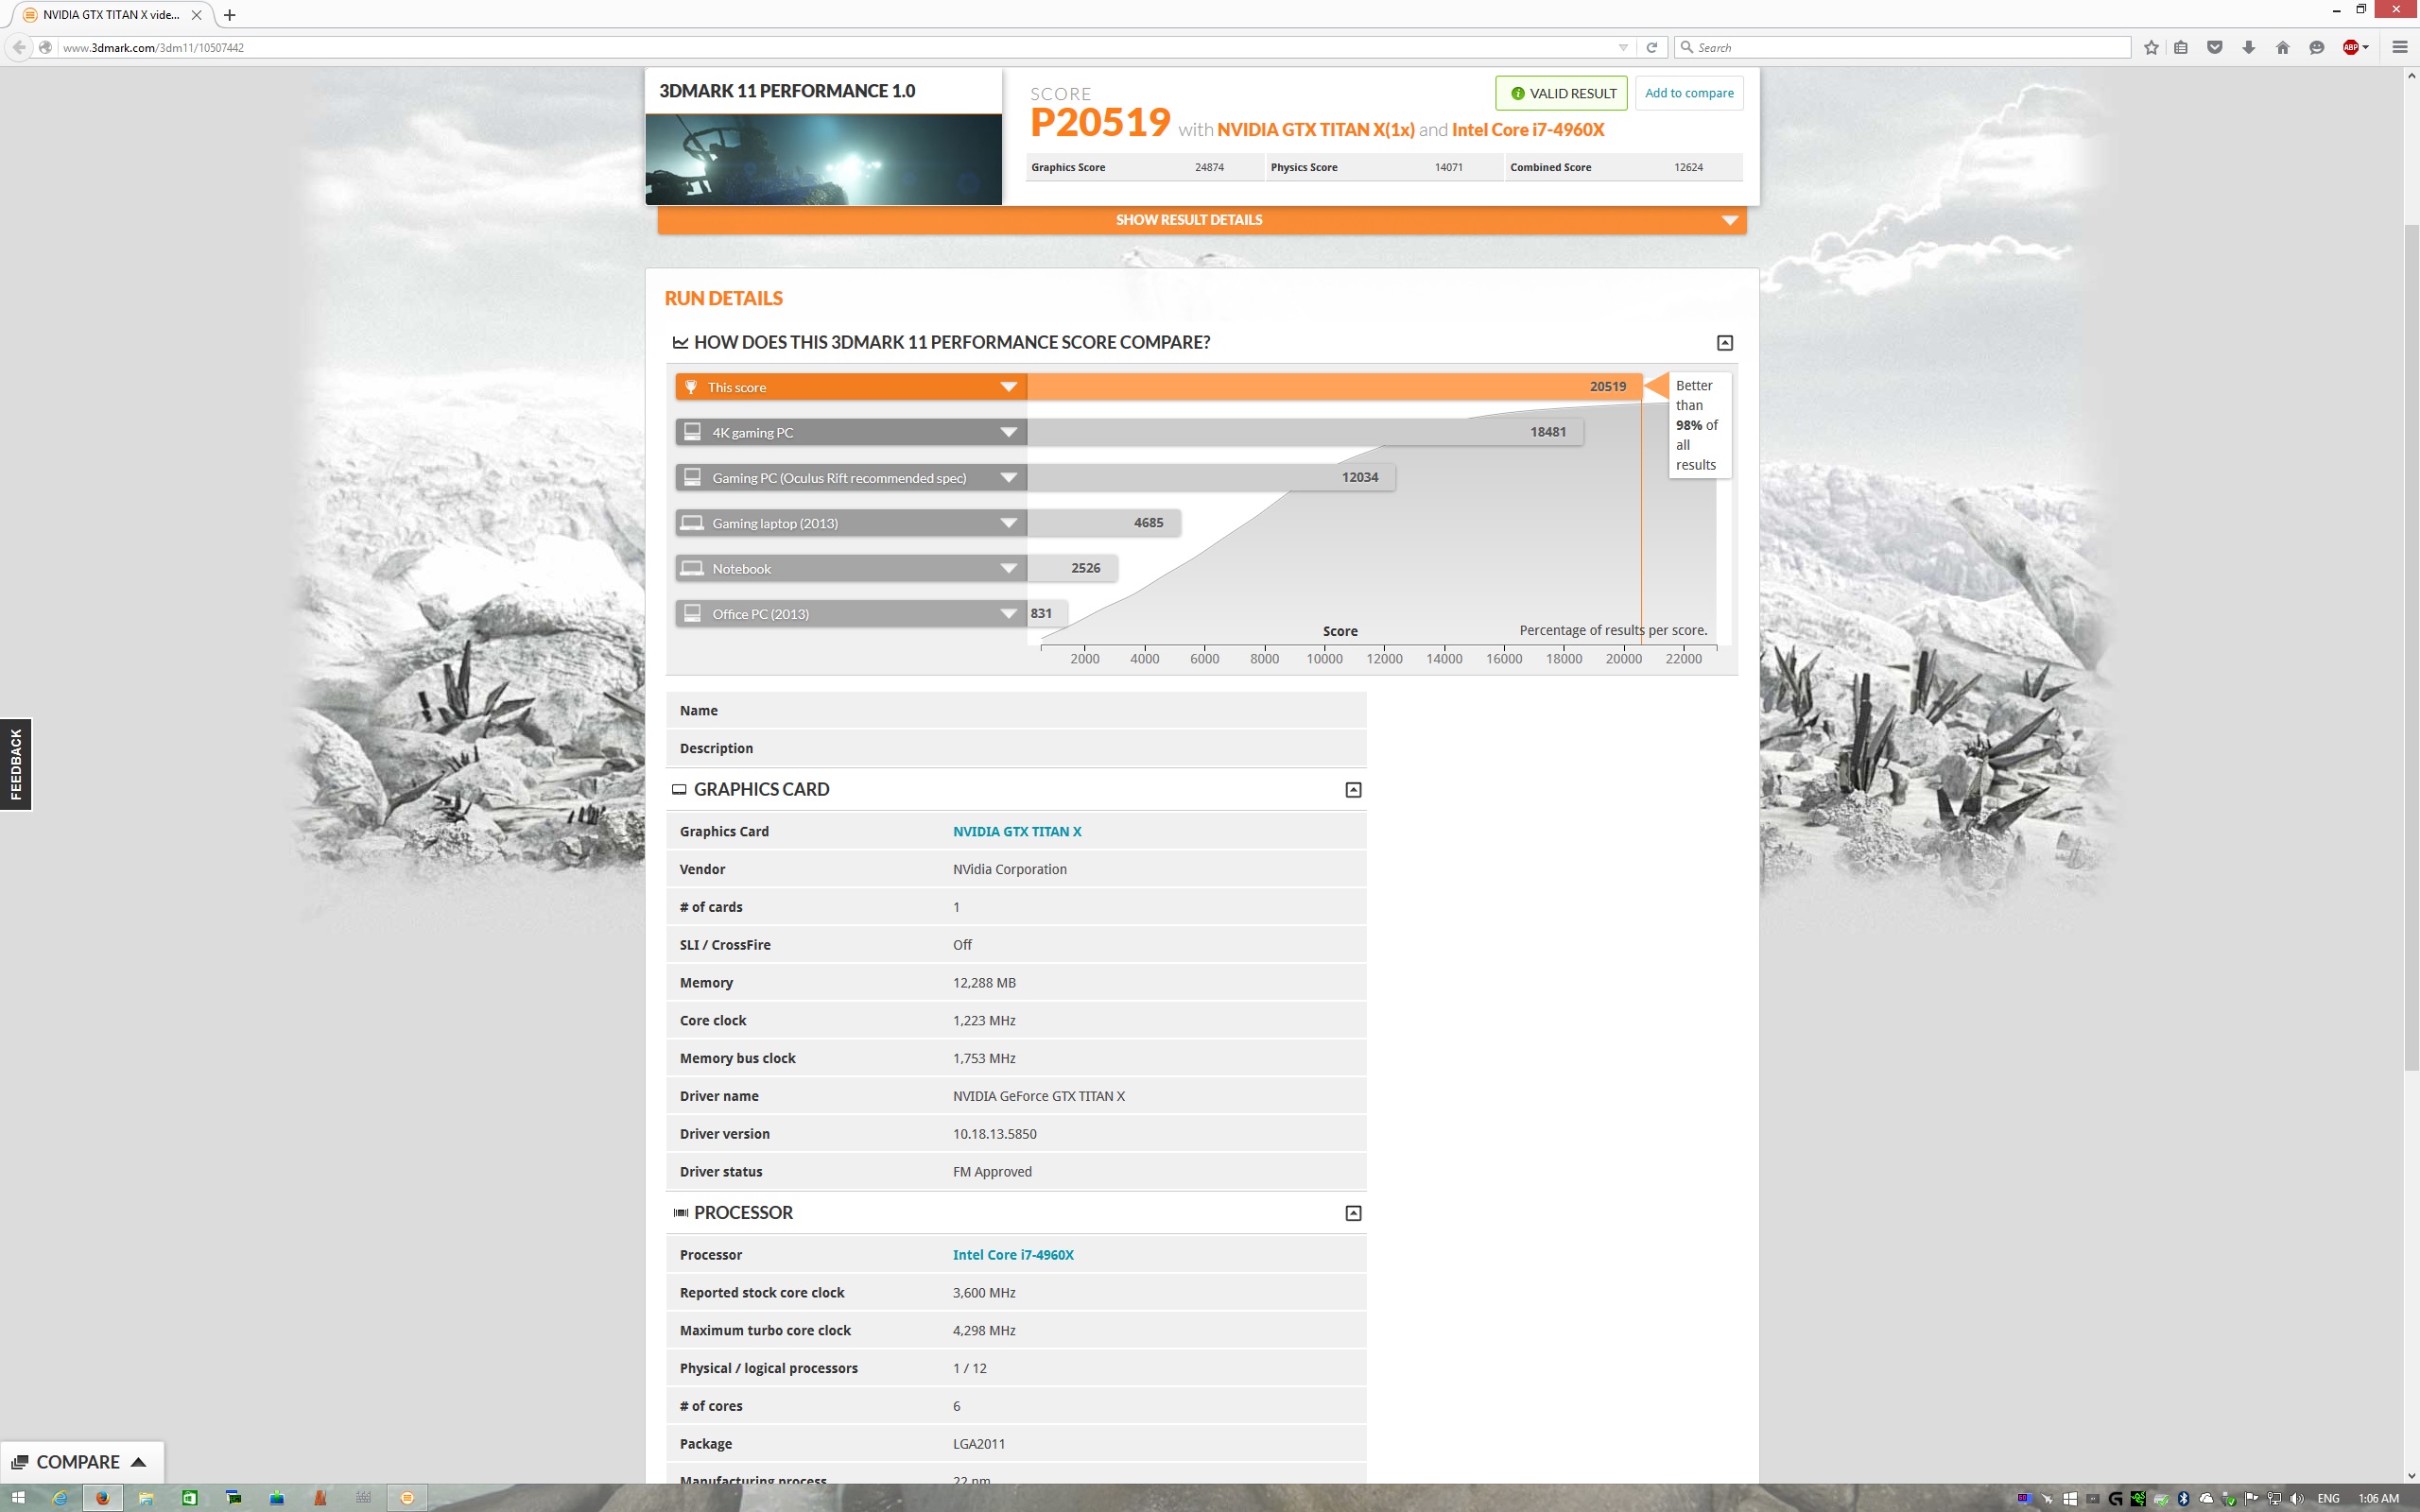Screen dimensions: 2420x1512
Task: Open the Intel Core i7-4960X processor link
Action: (1012, 1255)
